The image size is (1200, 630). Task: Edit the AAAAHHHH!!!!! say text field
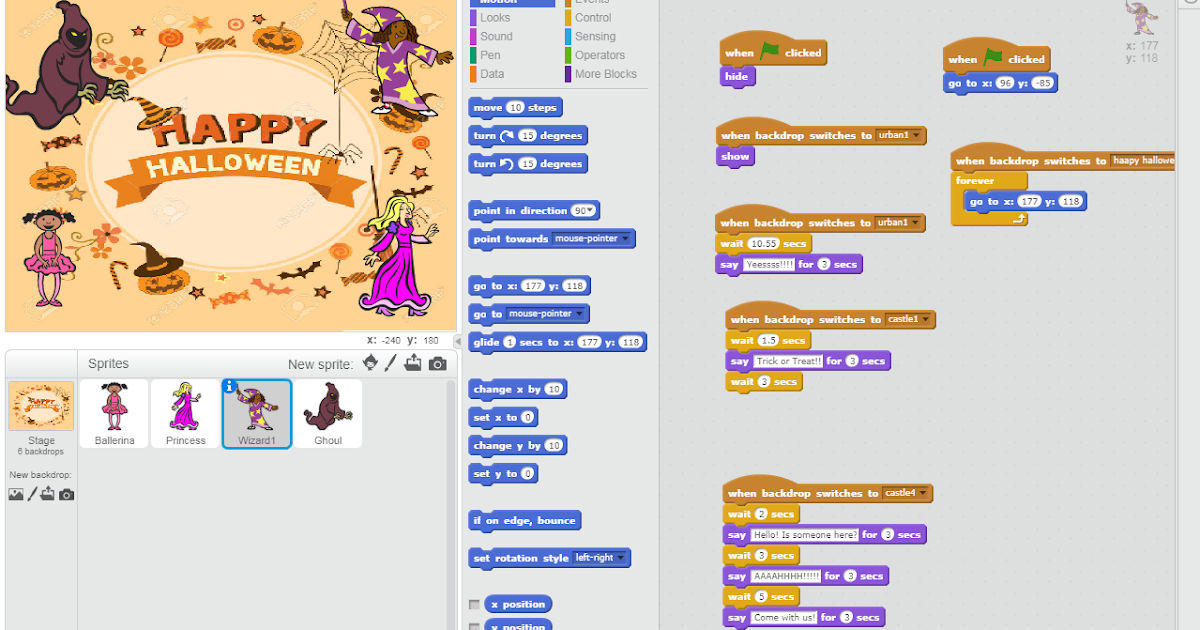786,576
